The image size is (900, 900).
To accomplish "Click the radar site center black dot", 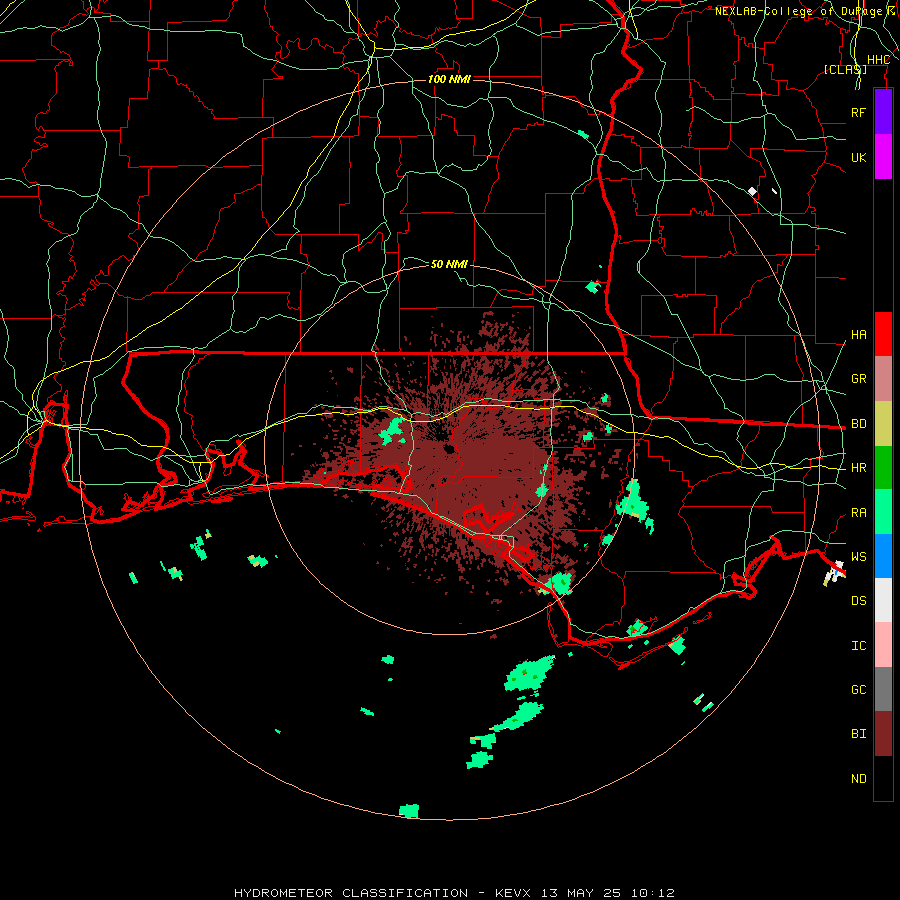I will (448, 449).
